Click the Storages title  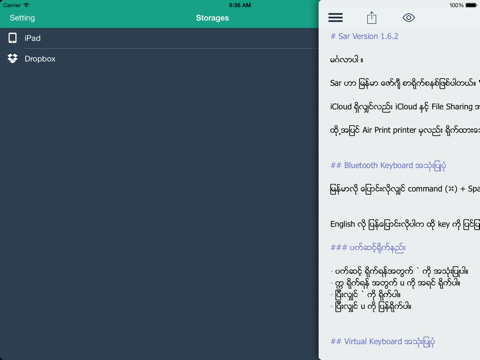pos(212,18)
